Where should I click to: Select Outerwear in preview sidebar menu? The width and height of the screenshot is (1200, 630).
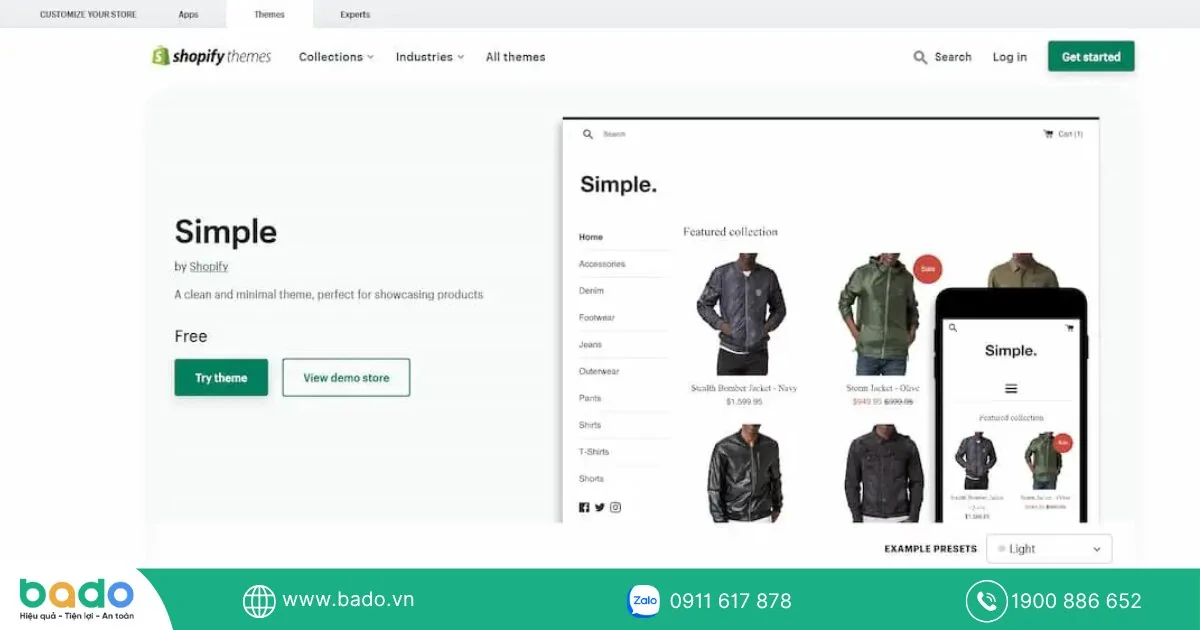[599, 372]
